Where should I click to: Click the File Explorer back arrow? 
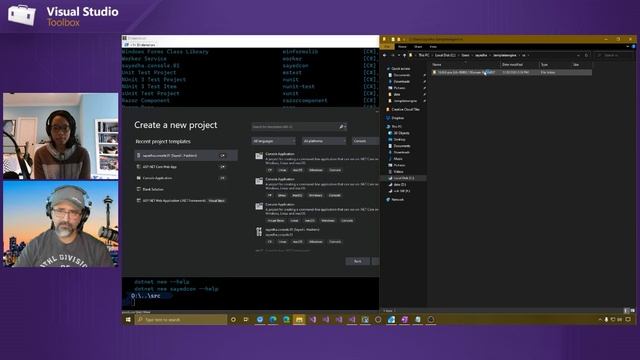384,55
